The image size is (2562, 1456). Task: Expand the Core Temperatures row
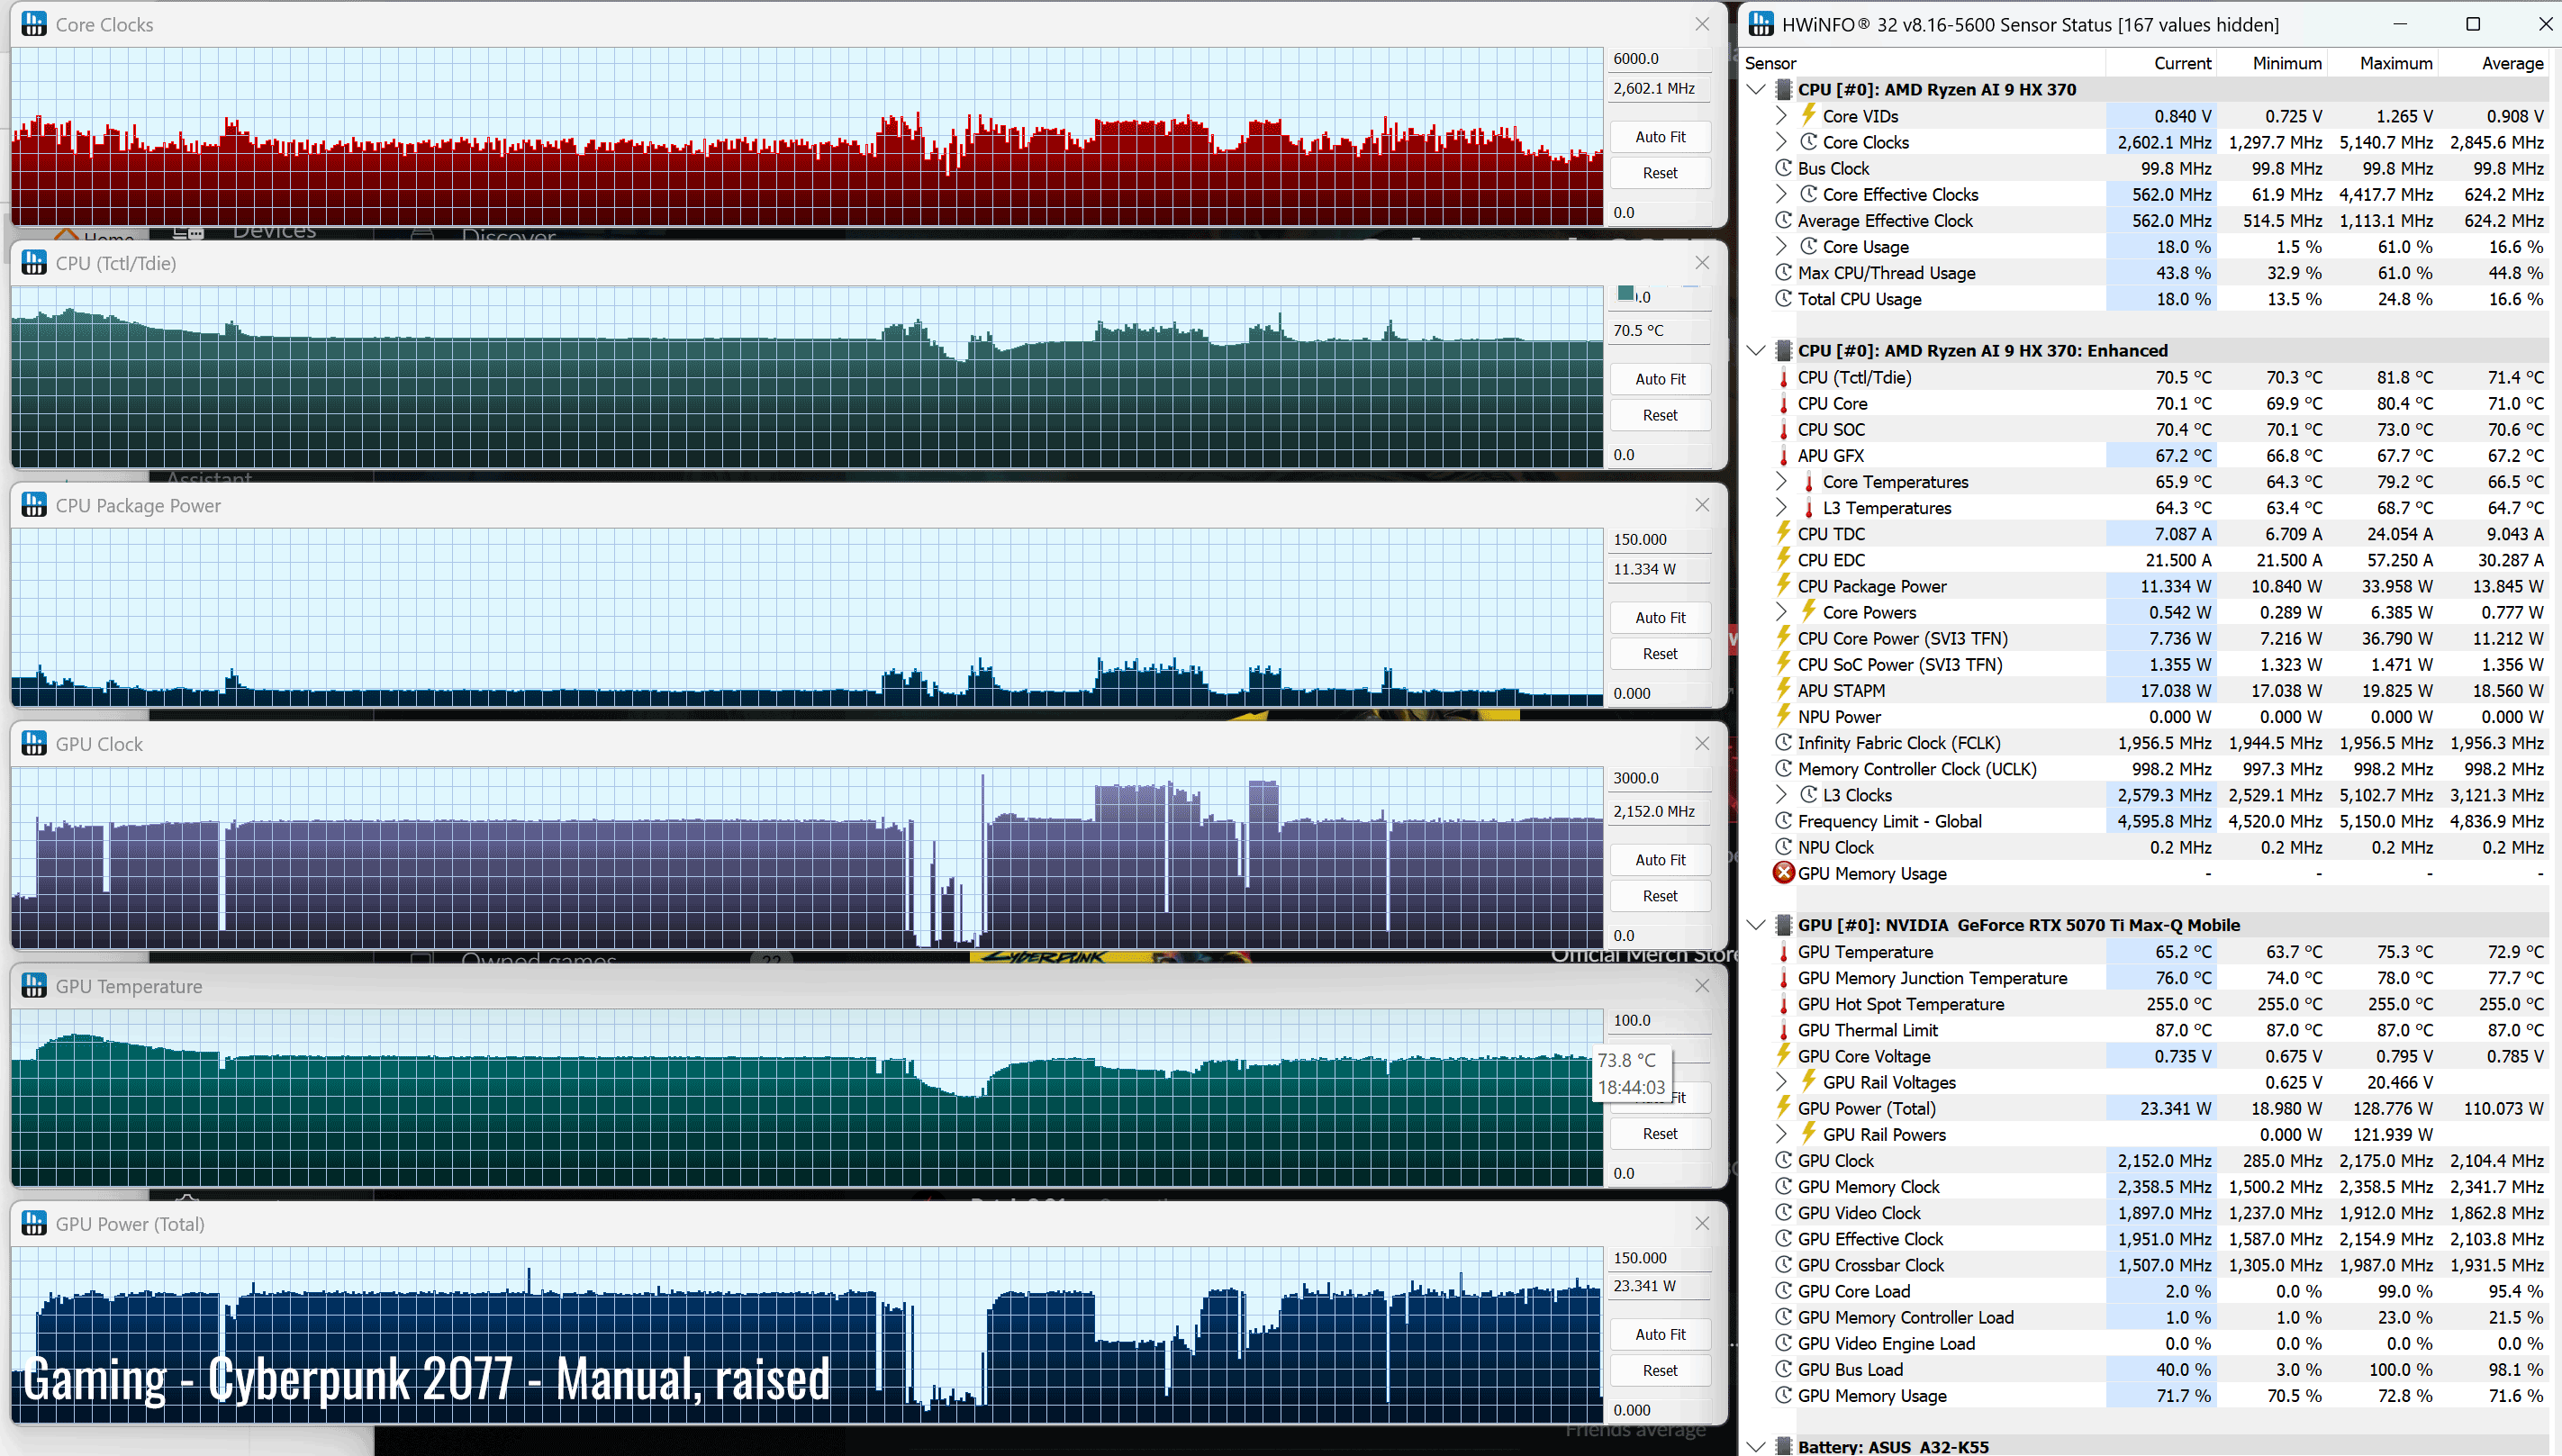click(x=1781, y=482)
